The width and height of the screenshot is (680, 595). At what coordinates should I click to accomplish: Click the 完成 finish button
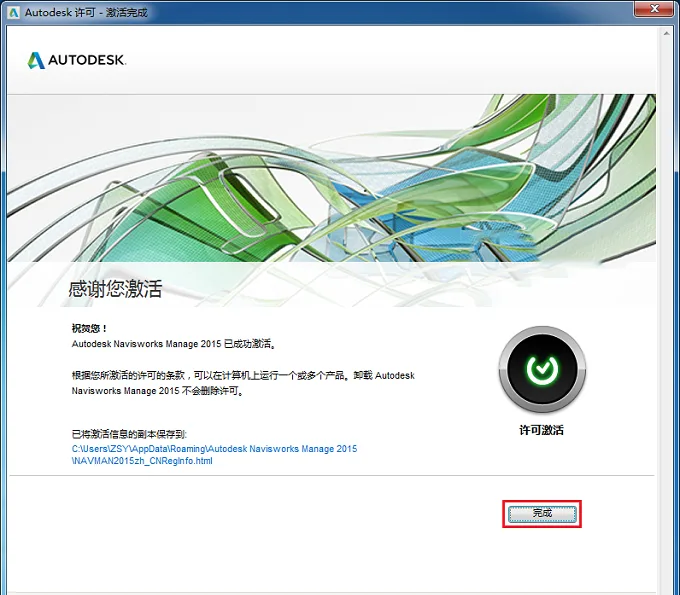click(542, 514)
